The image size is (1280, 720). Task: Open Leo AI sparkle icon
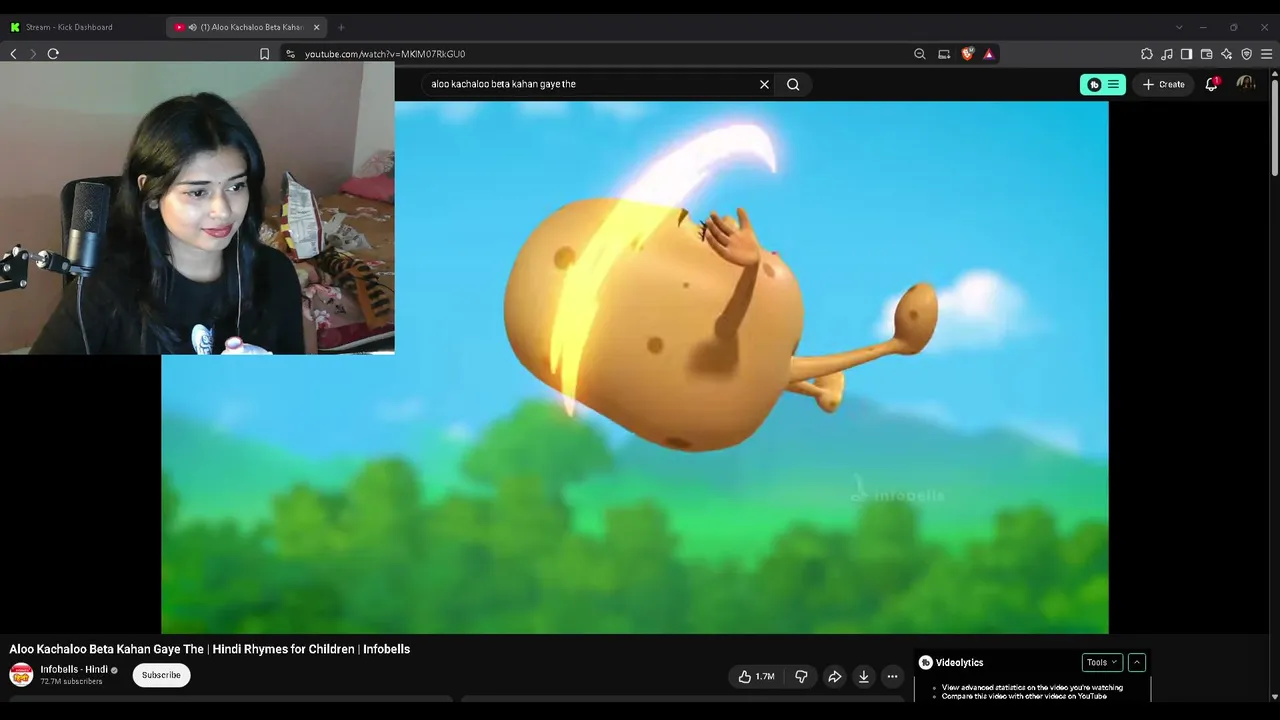click(1226, 54)
